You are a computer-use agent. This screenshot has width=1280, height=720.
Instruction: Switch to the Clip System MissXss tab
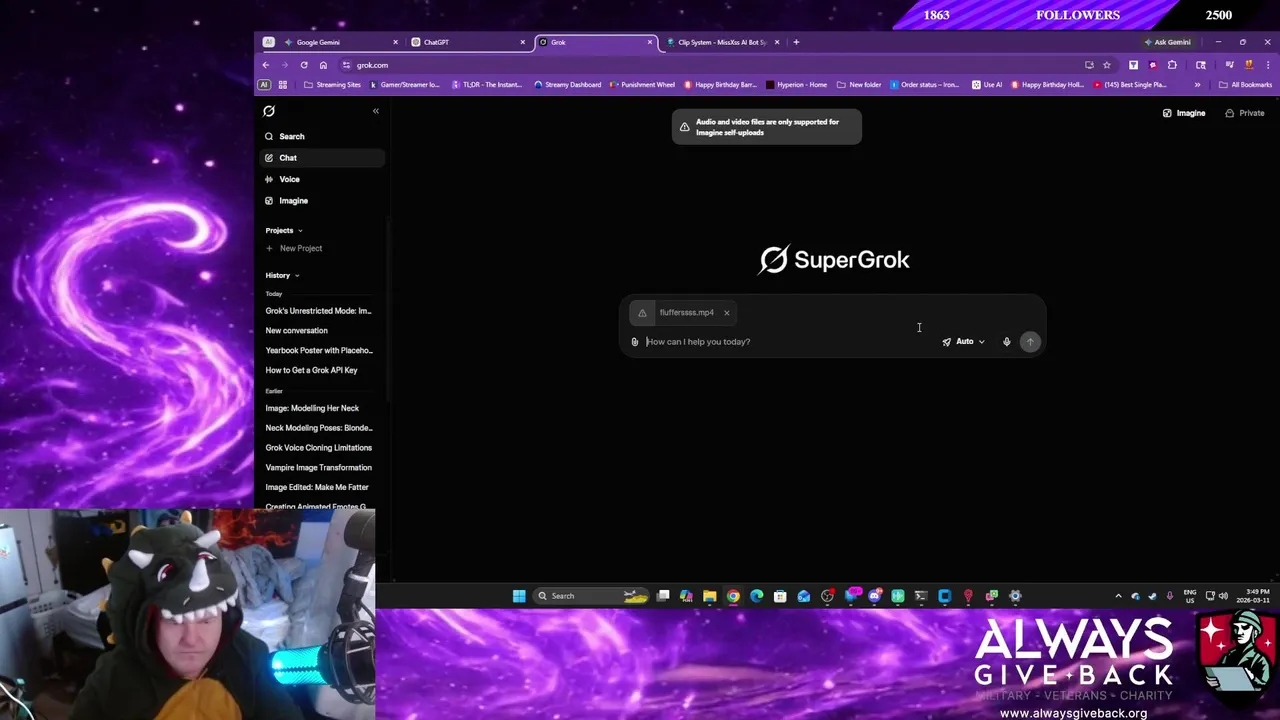tap(722, 42)
